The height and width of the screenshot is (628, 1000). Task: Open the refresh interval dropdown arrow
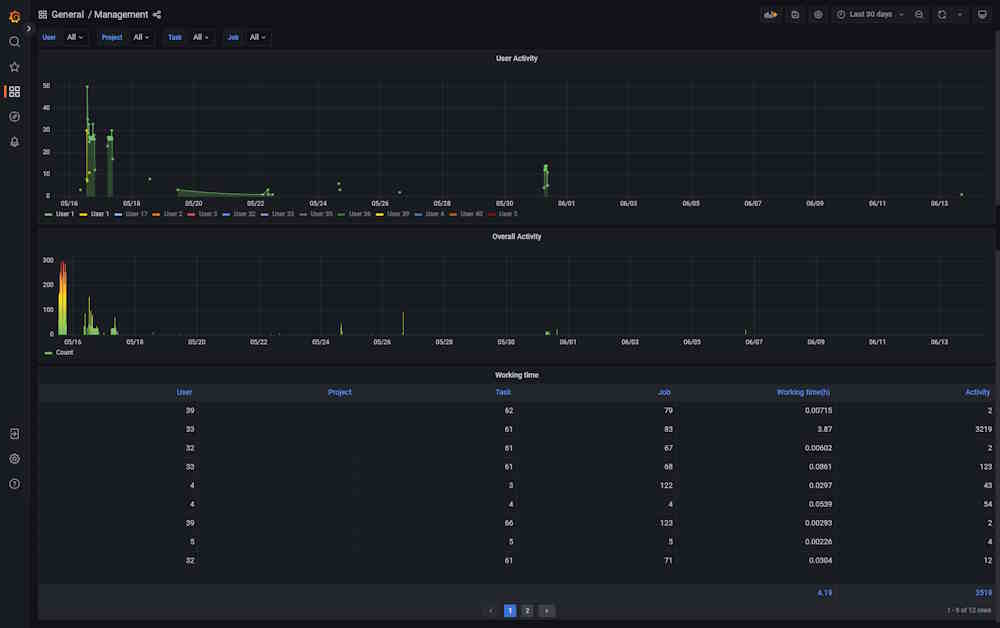pos(959,14)
